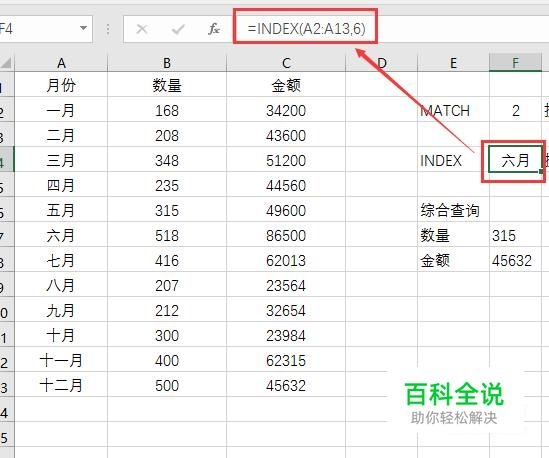The image size is (549, 458).
Task: Click quantity cell 300
Action: [x=167, y=335]
